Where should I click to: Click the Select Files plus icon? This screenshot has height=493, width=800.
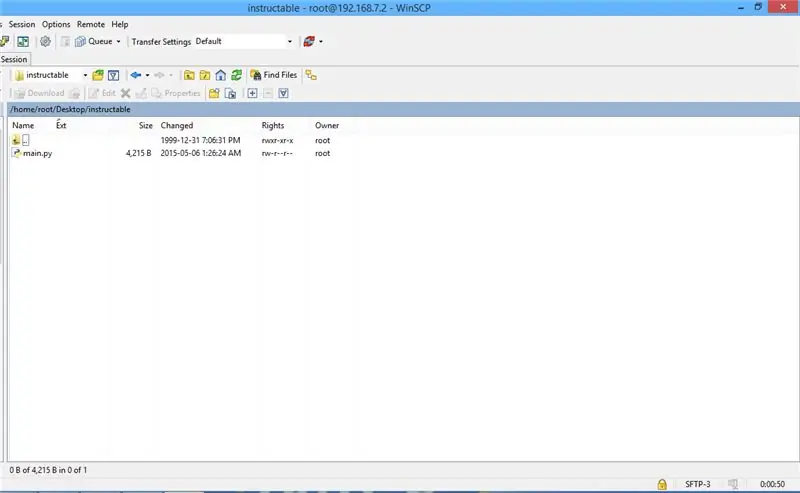[253, 93]
